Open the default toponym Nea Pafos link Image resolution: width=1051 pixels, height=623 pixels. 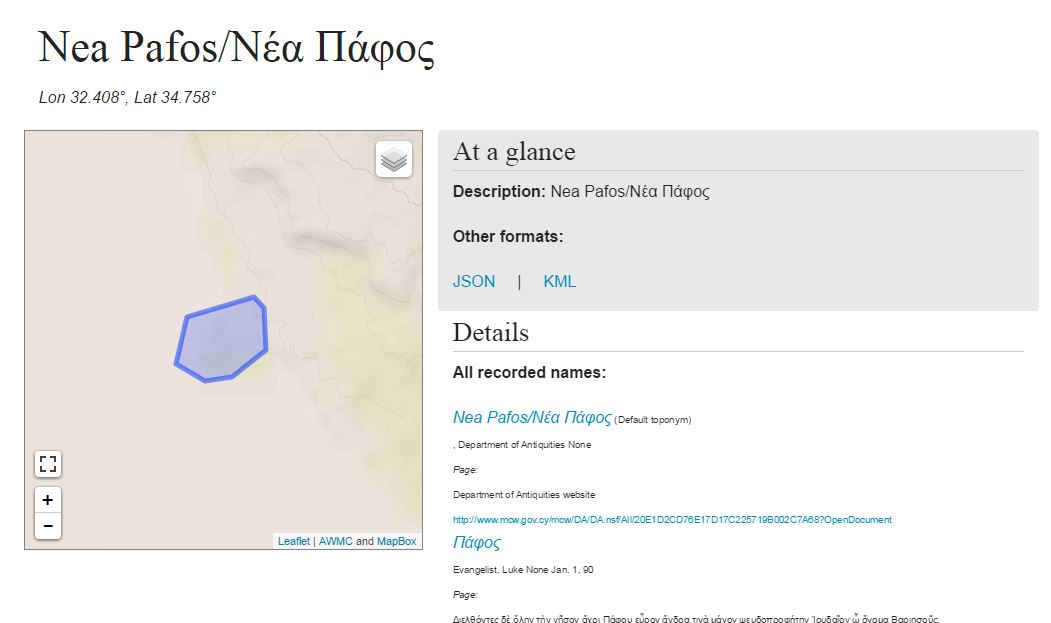pos(532,417)
